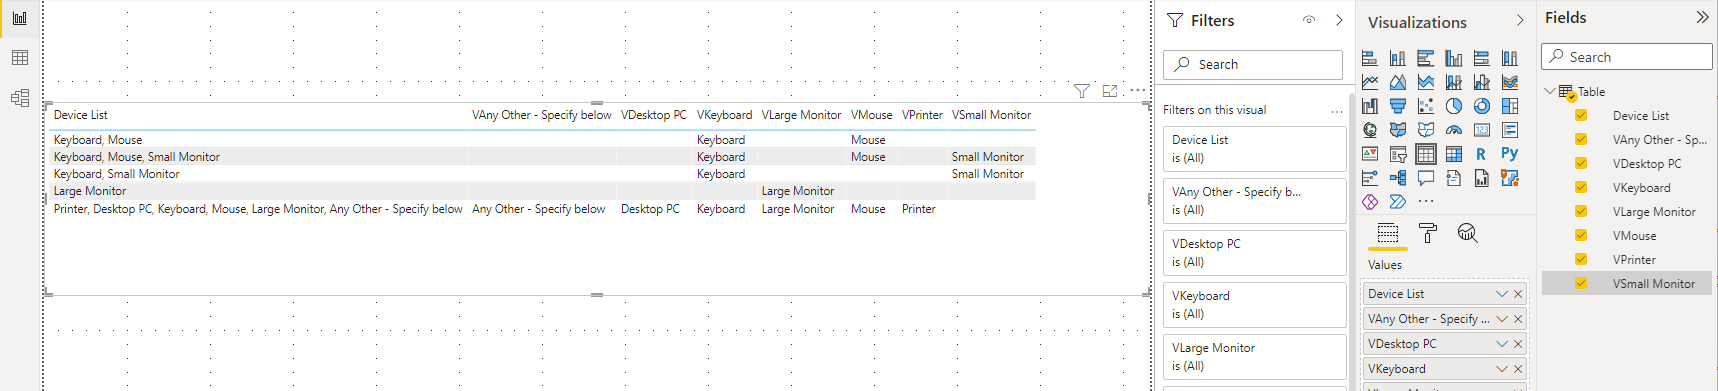Select Stacked bar chart visualization
The width and height of the screenshot is (1718, 391).
coord(1370,58)
